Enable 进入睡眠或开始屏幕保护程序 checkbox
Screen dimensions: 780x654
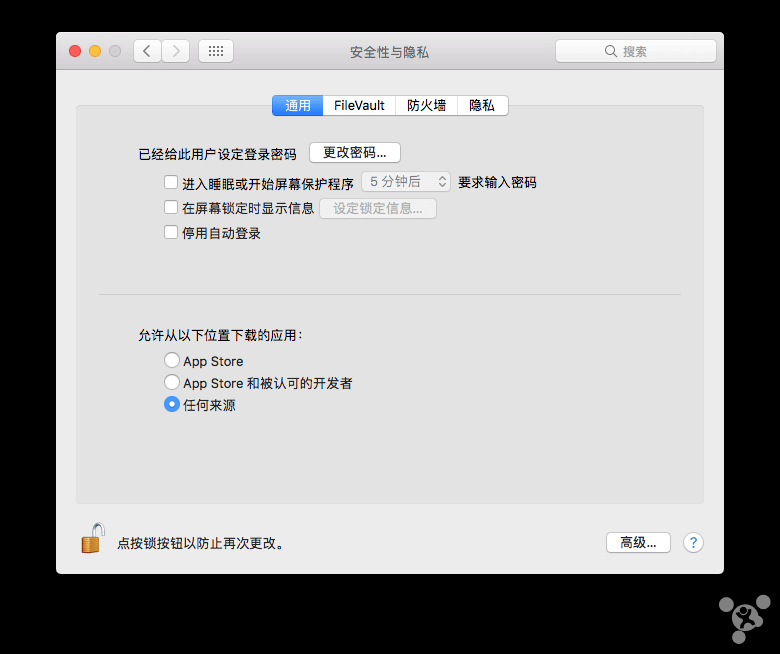coord(171,182)
